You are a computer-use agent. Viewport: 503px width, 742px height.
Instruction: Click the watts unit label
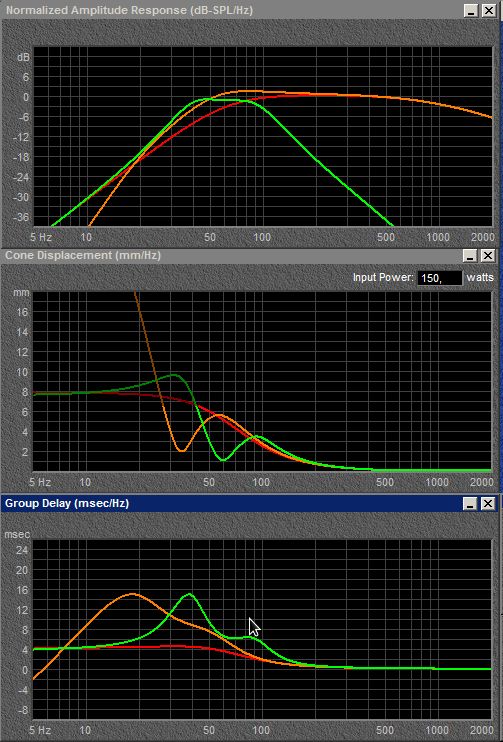tap(480, 277)
